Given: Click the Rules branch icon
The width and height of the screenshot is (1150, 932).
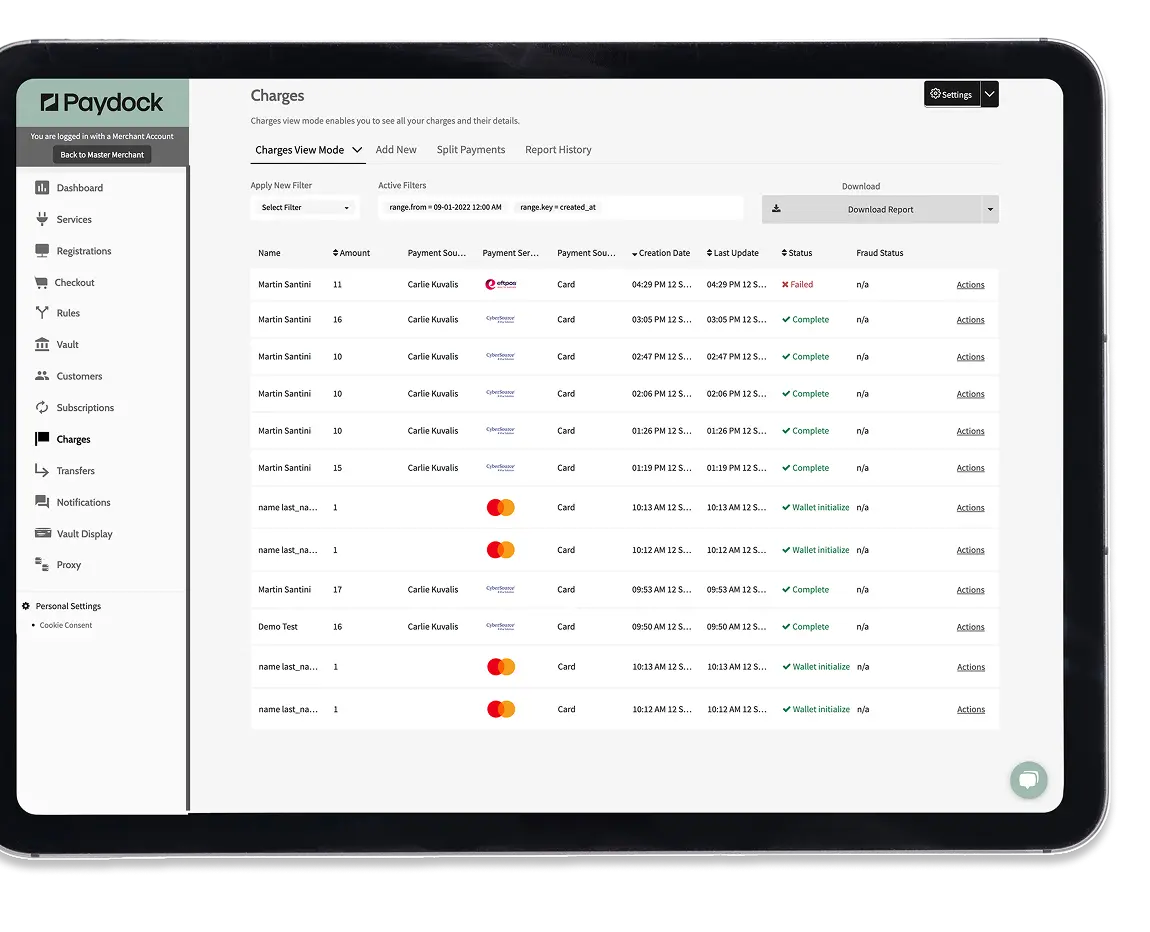Looking at the screenshot, I should click(42, 312).
